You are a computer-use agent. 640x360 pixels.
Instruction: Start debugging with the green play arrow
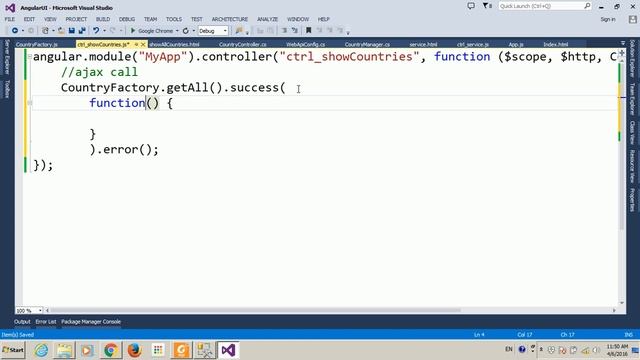coord(133,31)
